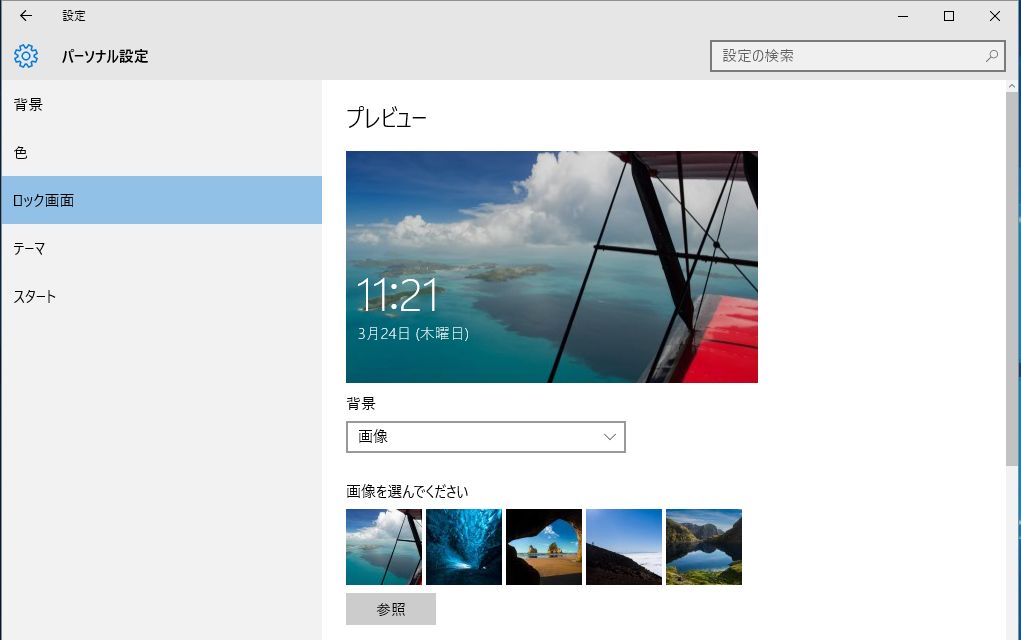
Task: Click the dropdown chevron of the 背景 combo box
Action: coord(609,437)
